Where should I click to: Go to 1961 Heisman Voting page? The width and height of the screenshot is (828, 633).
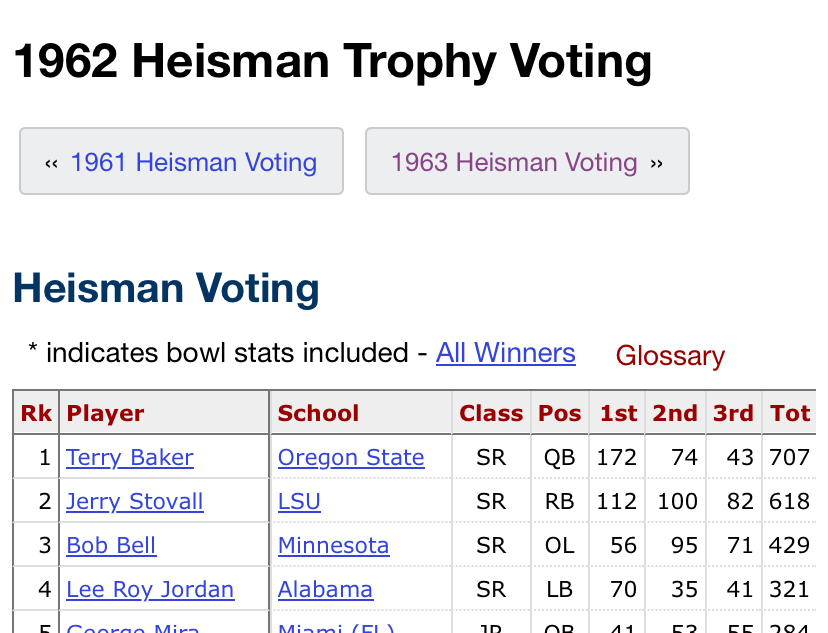click(x=182, y=162)
